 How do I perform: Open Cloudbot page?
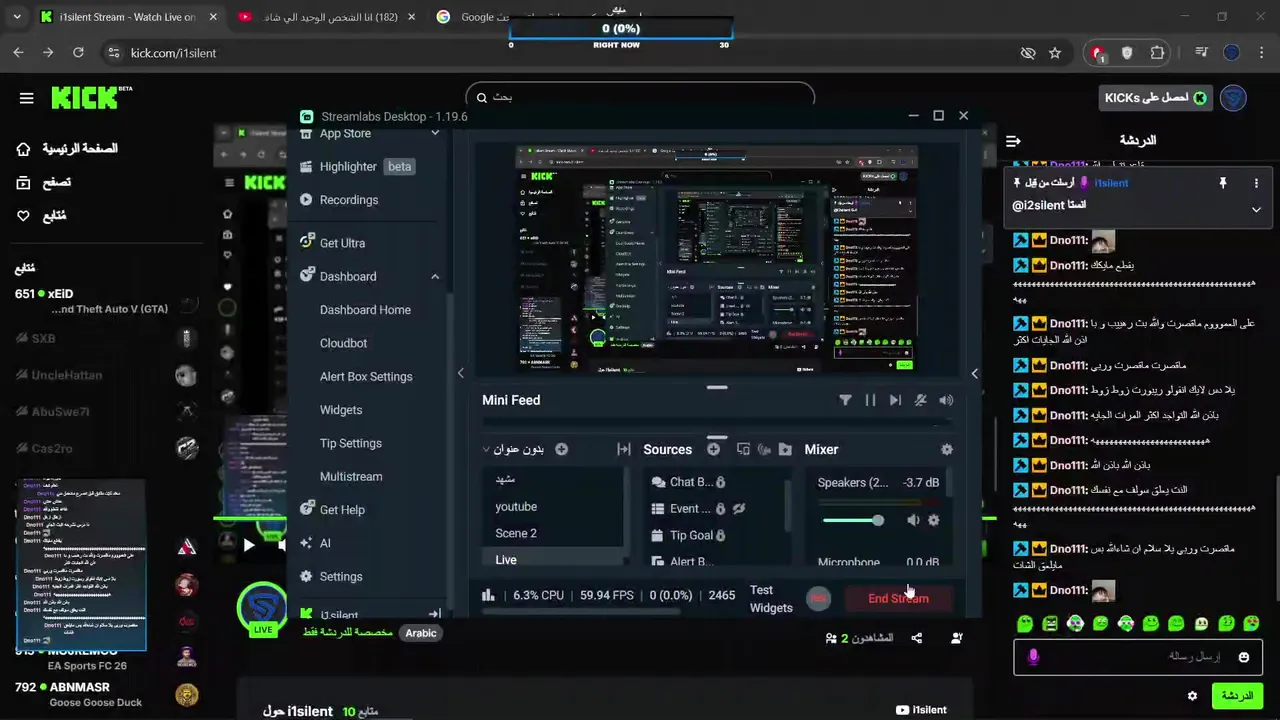click(343, 343)
